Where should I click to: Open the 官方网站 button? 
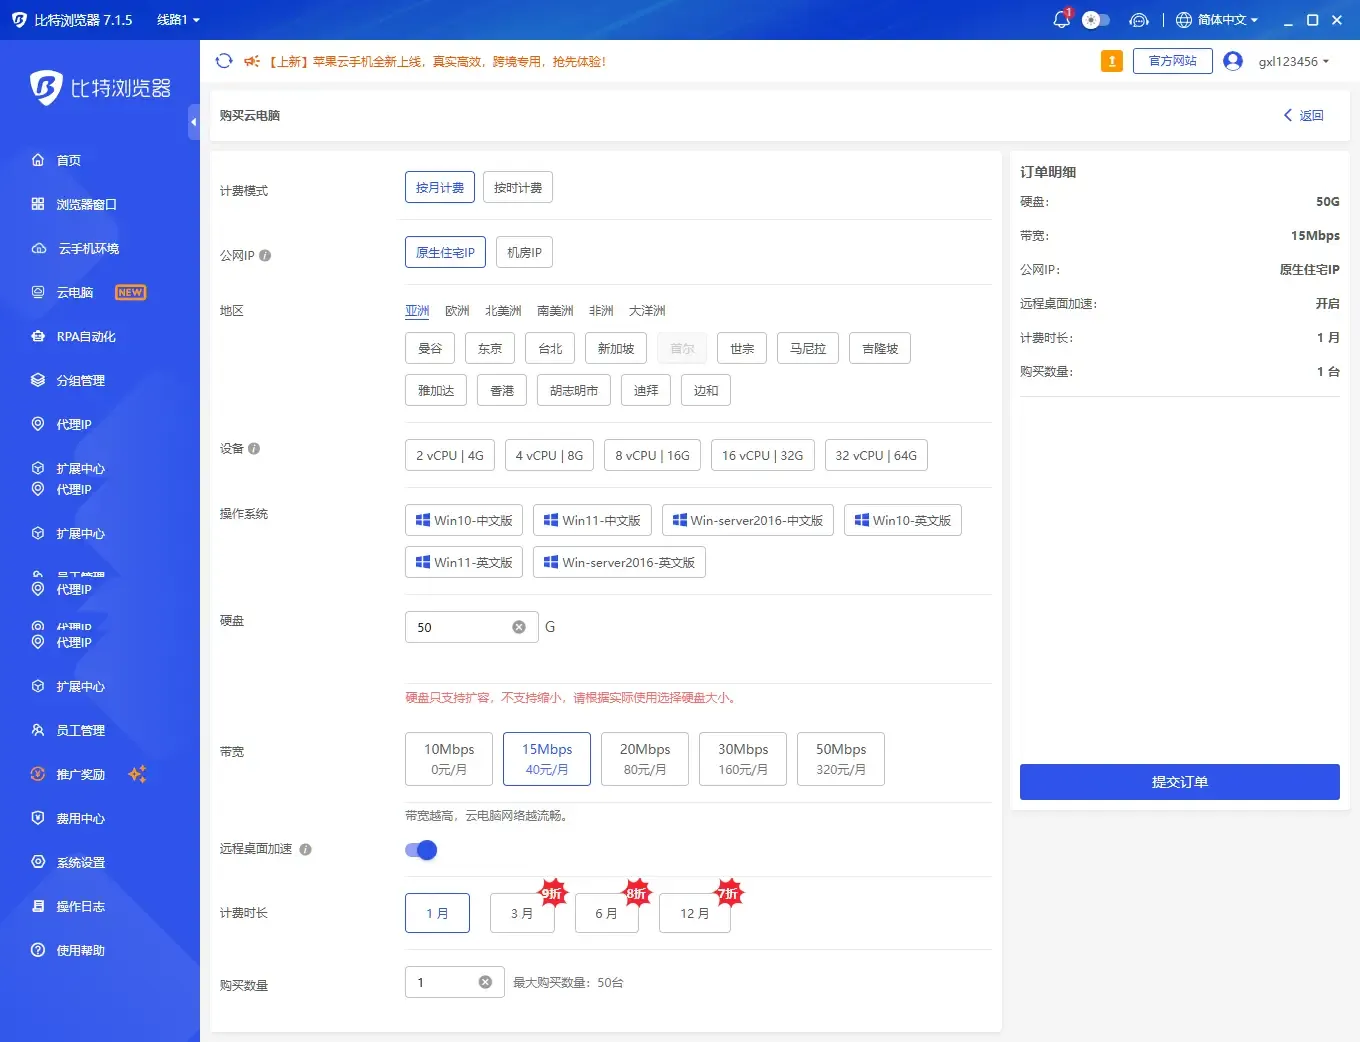(1172, 61)
